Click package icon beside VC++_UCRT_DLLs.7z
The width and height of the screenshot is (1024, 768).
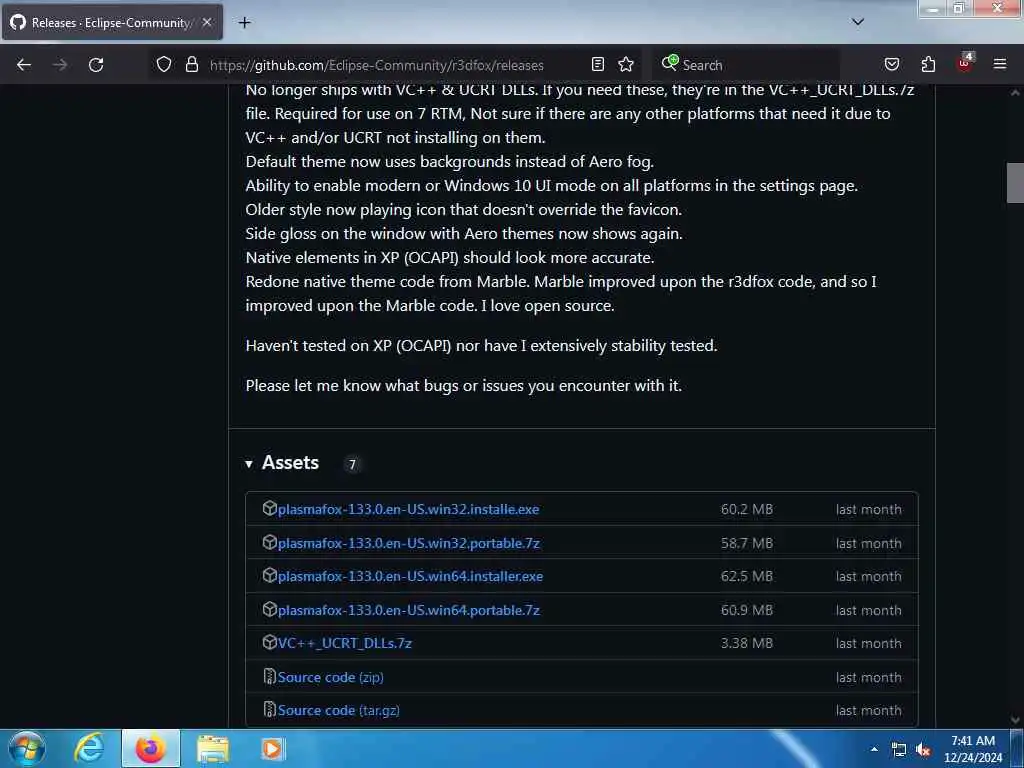269,643
